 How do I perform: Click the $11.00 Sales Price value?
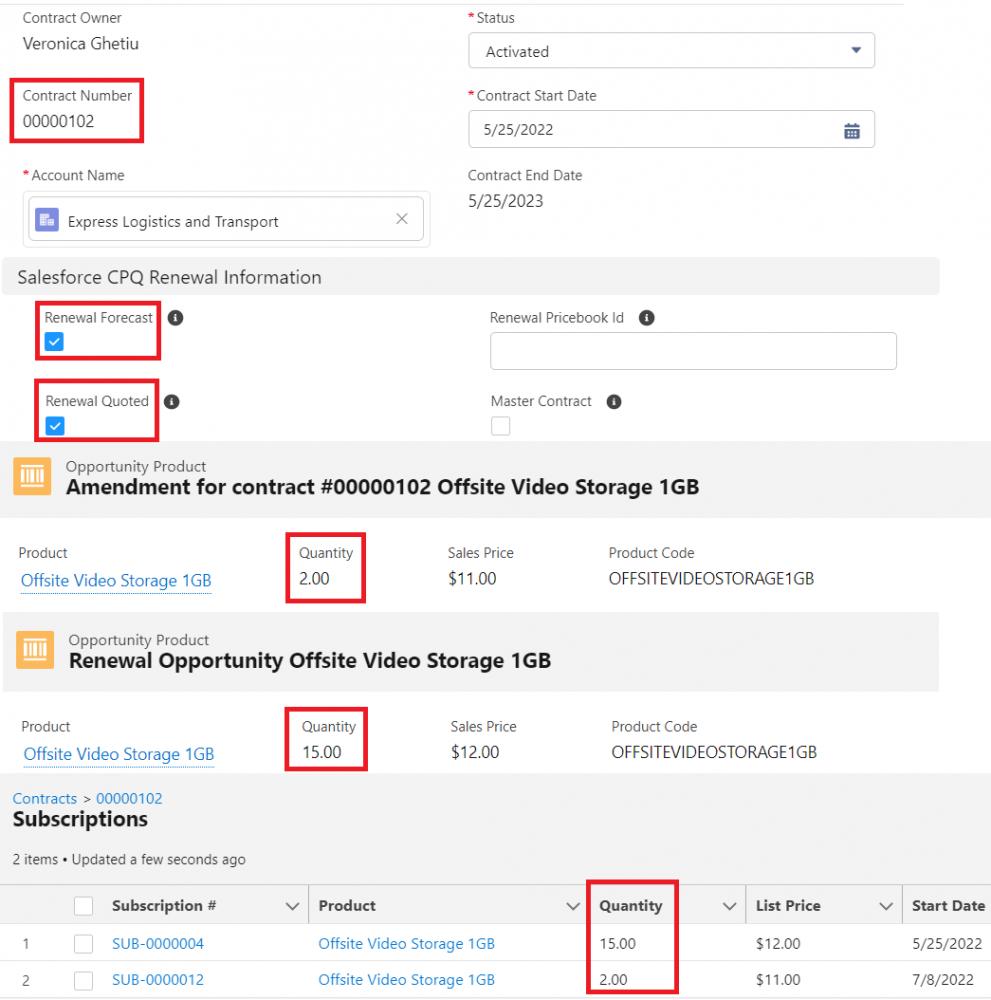point(472,578)
